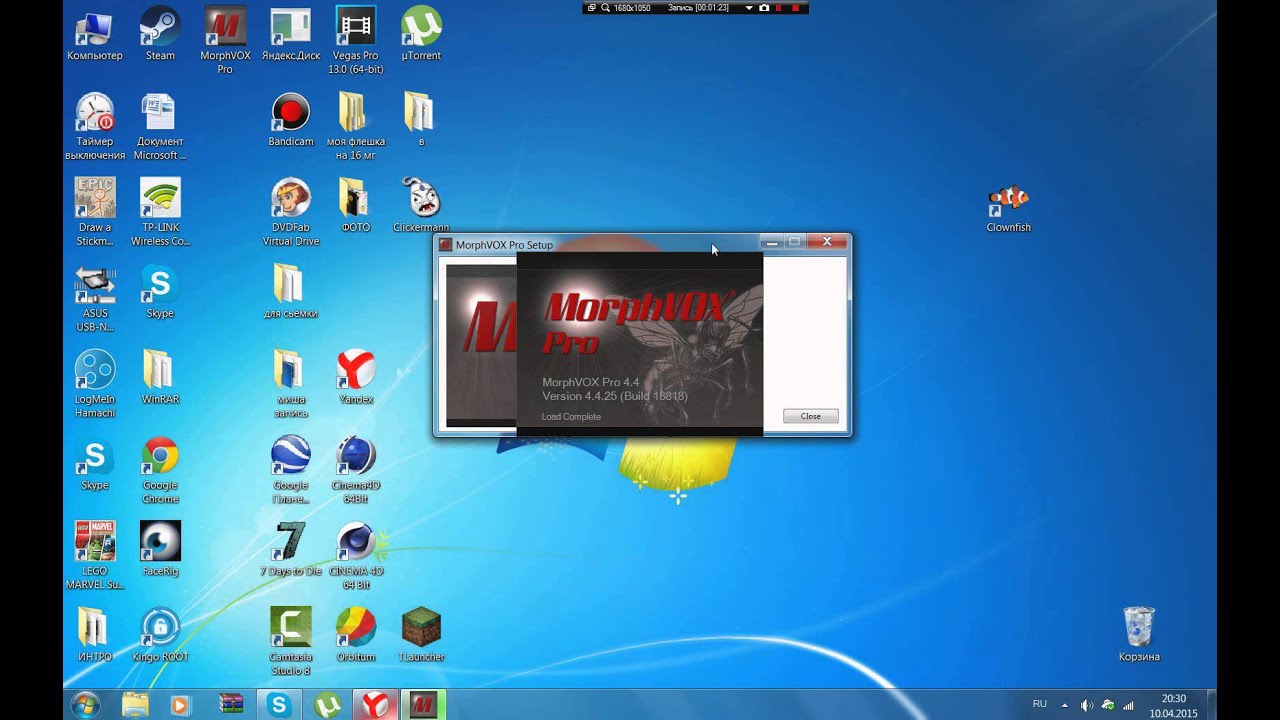Open the Windows Start menu

85,704
